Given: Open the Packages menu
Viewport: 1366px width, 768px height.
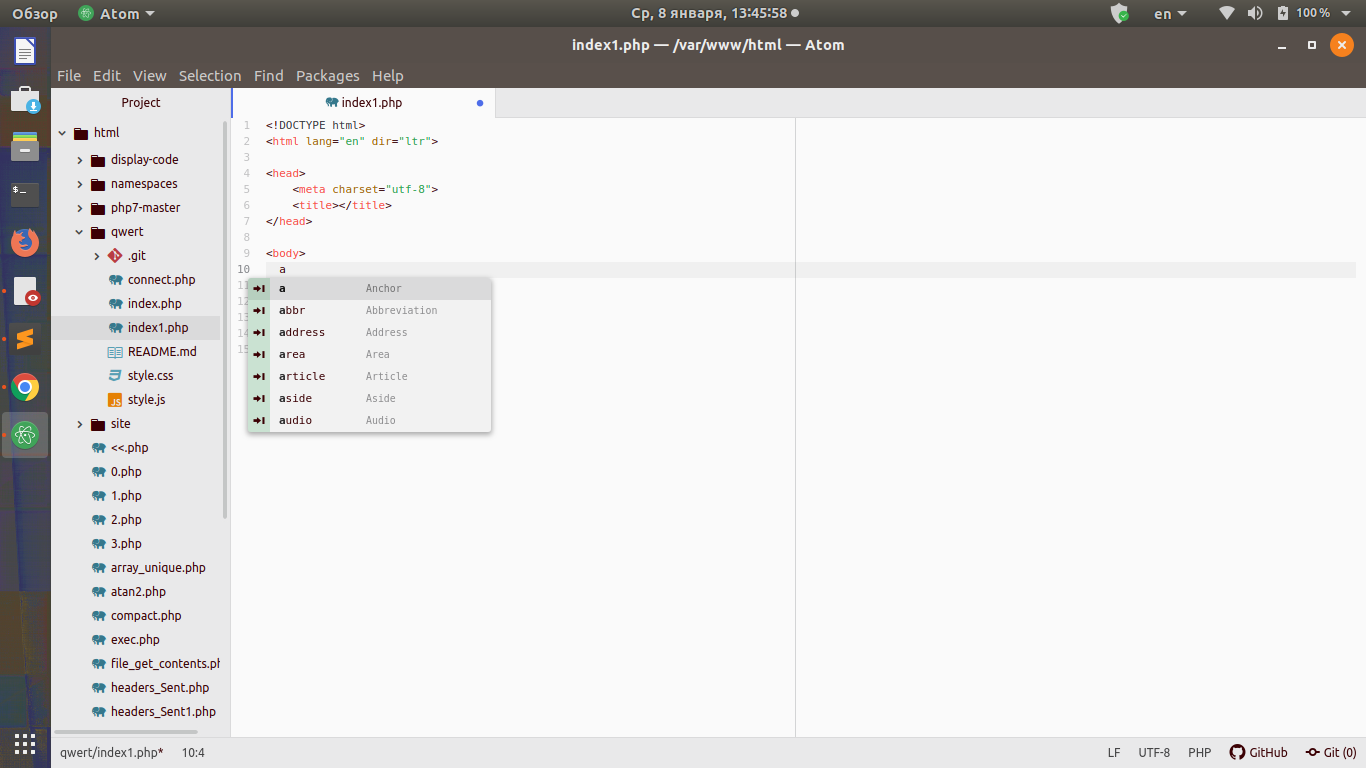Looking at the screenshot, I should (327, 76).
